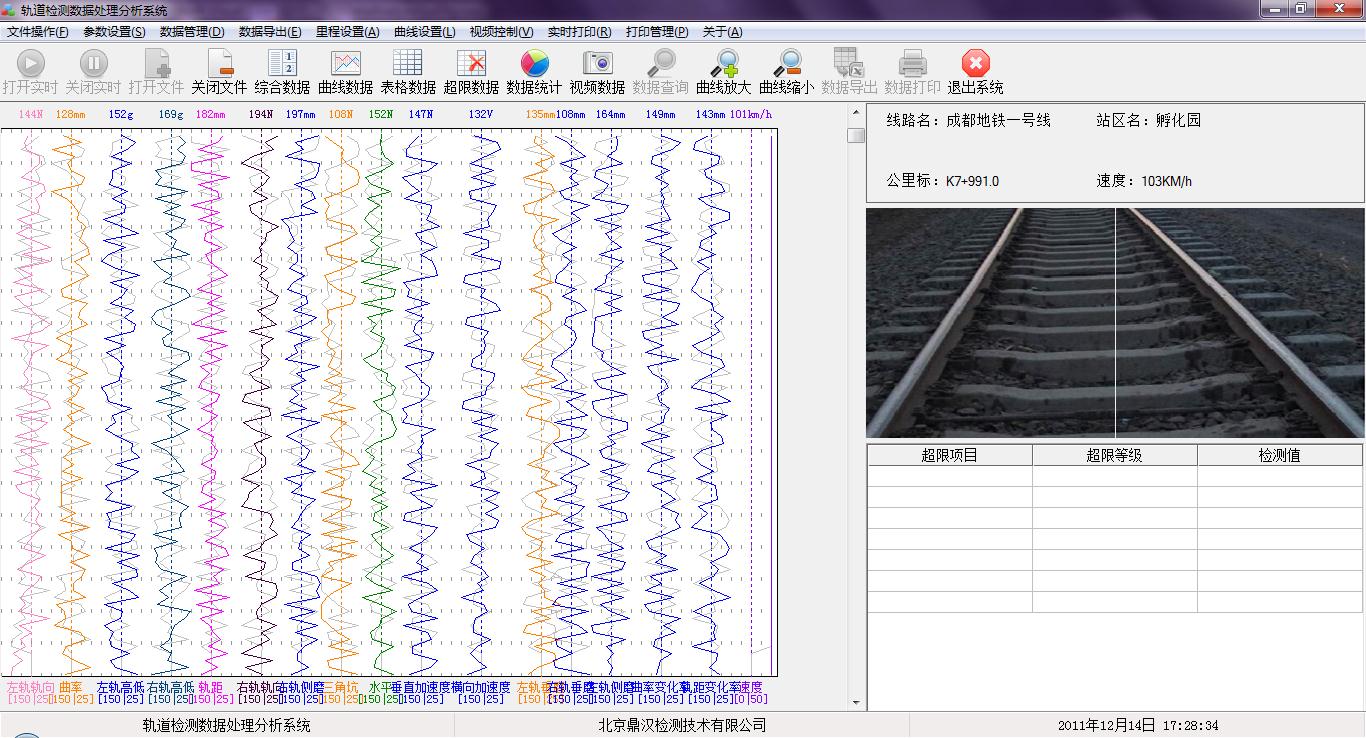Screen dimensions: 1366x738
Task: Open the 数据管理(D) menu
Action: [192, 32]
